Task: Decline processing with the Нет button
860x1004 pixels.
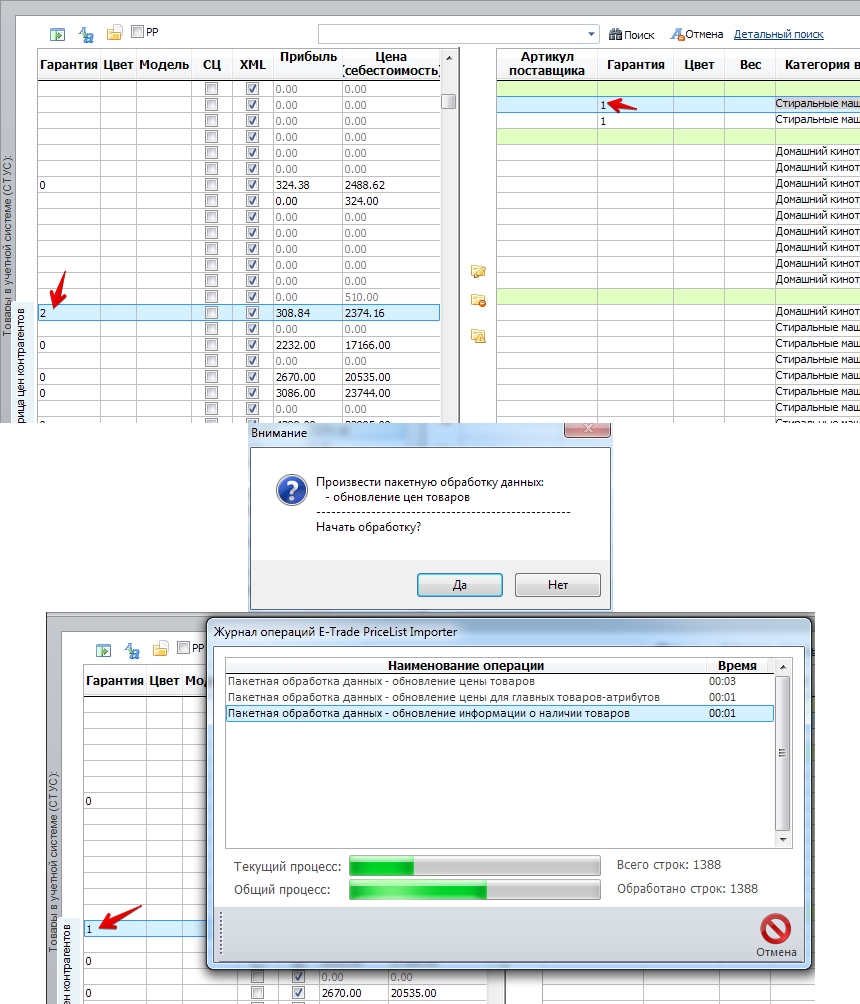Action: click(x=558, y=585)
